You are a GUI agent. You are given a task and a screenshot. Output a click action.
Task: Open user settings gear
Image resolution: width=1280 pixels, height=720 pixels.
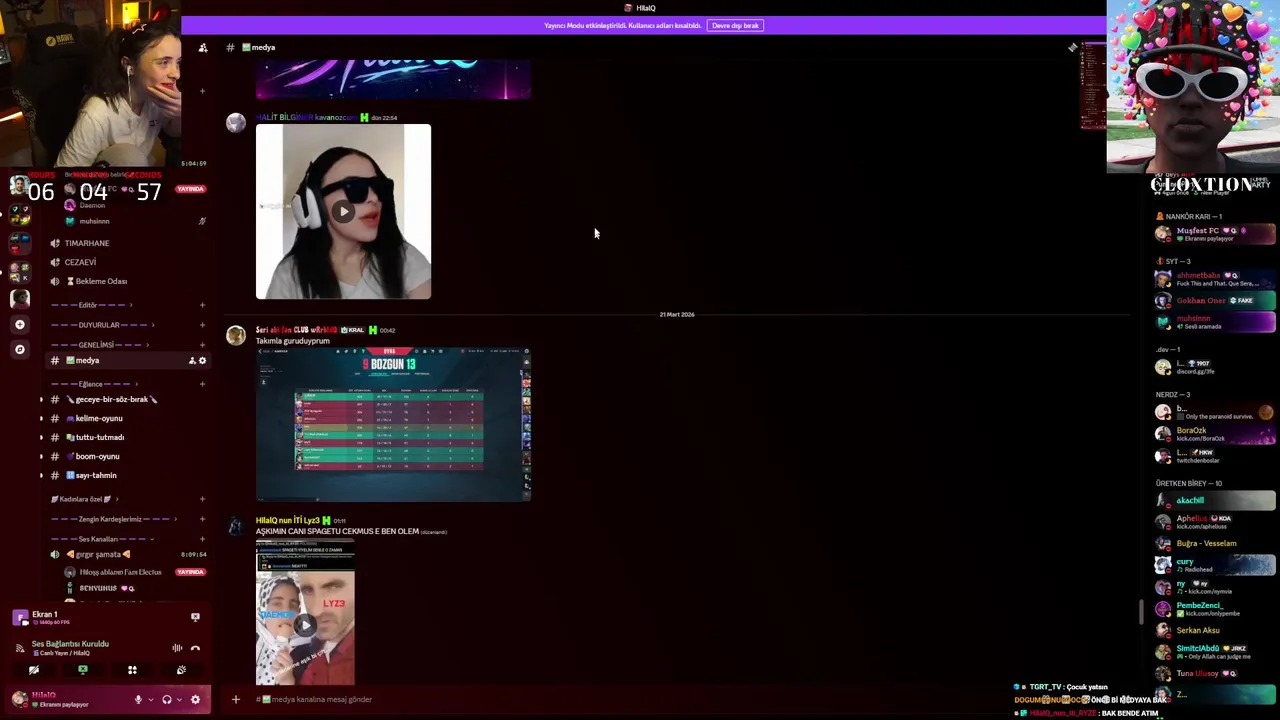(x=195, y=700)
